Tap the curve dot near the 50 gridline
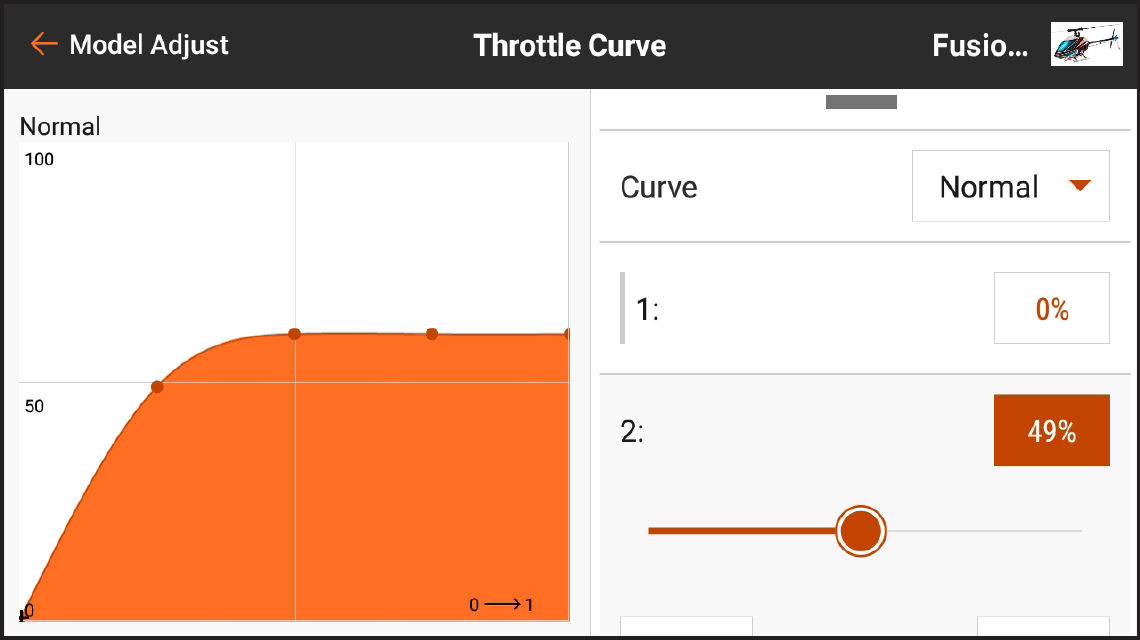 click(157, 387)
